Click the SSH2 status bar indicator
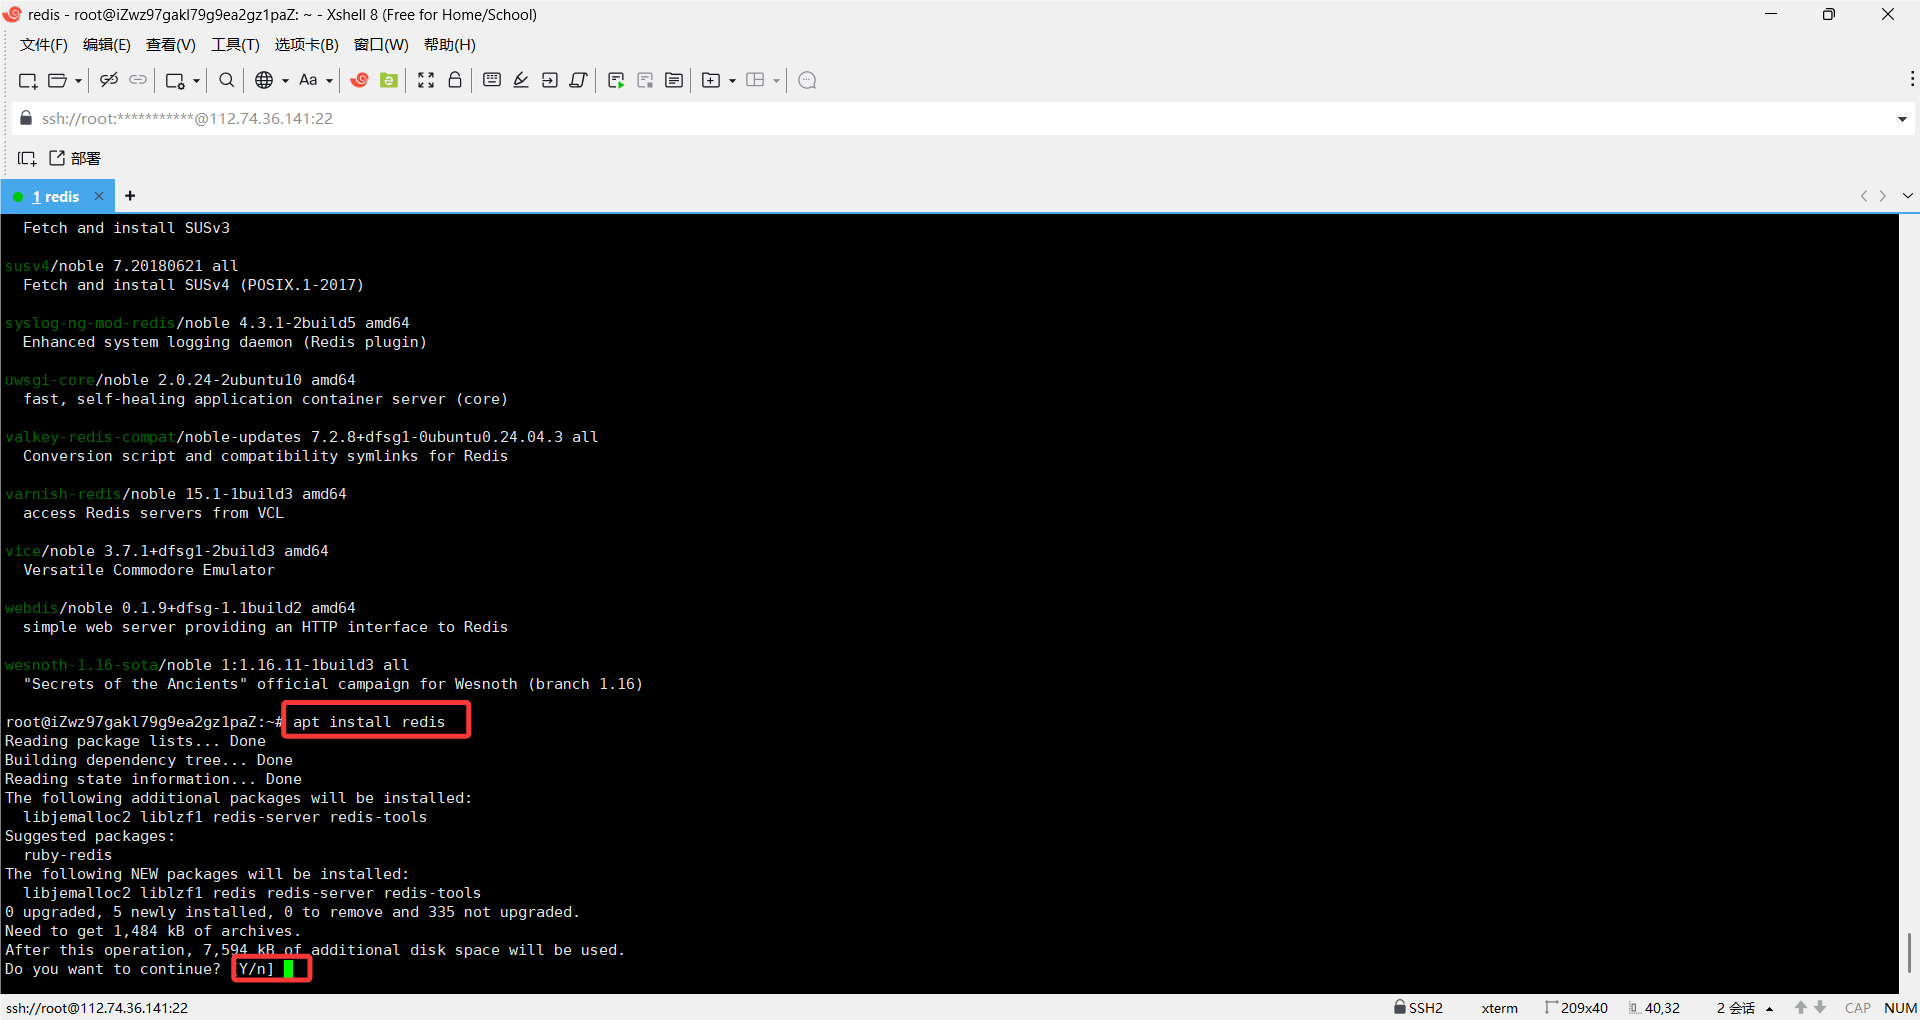1920x1020 pixels. 1418,1008
